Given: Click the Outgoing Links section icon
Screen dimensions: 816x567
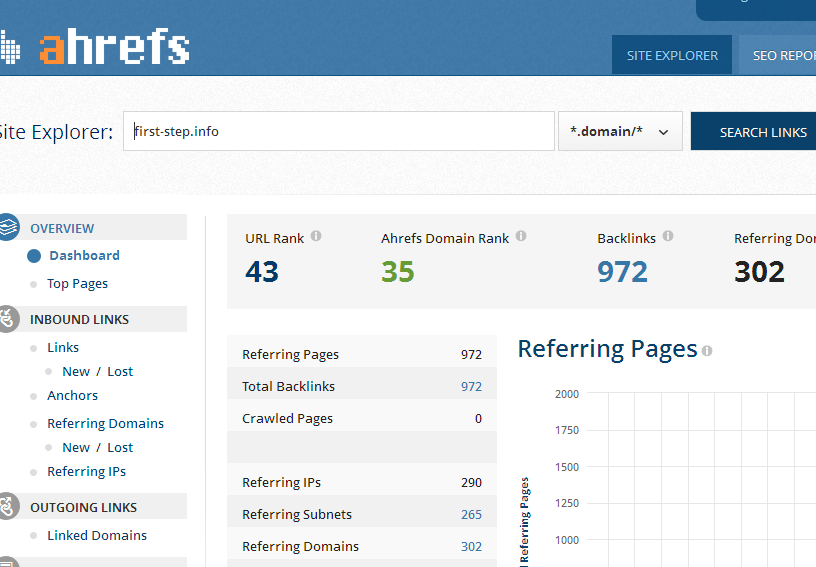Looking at the screenshot, I should click(x=7, y=506).
